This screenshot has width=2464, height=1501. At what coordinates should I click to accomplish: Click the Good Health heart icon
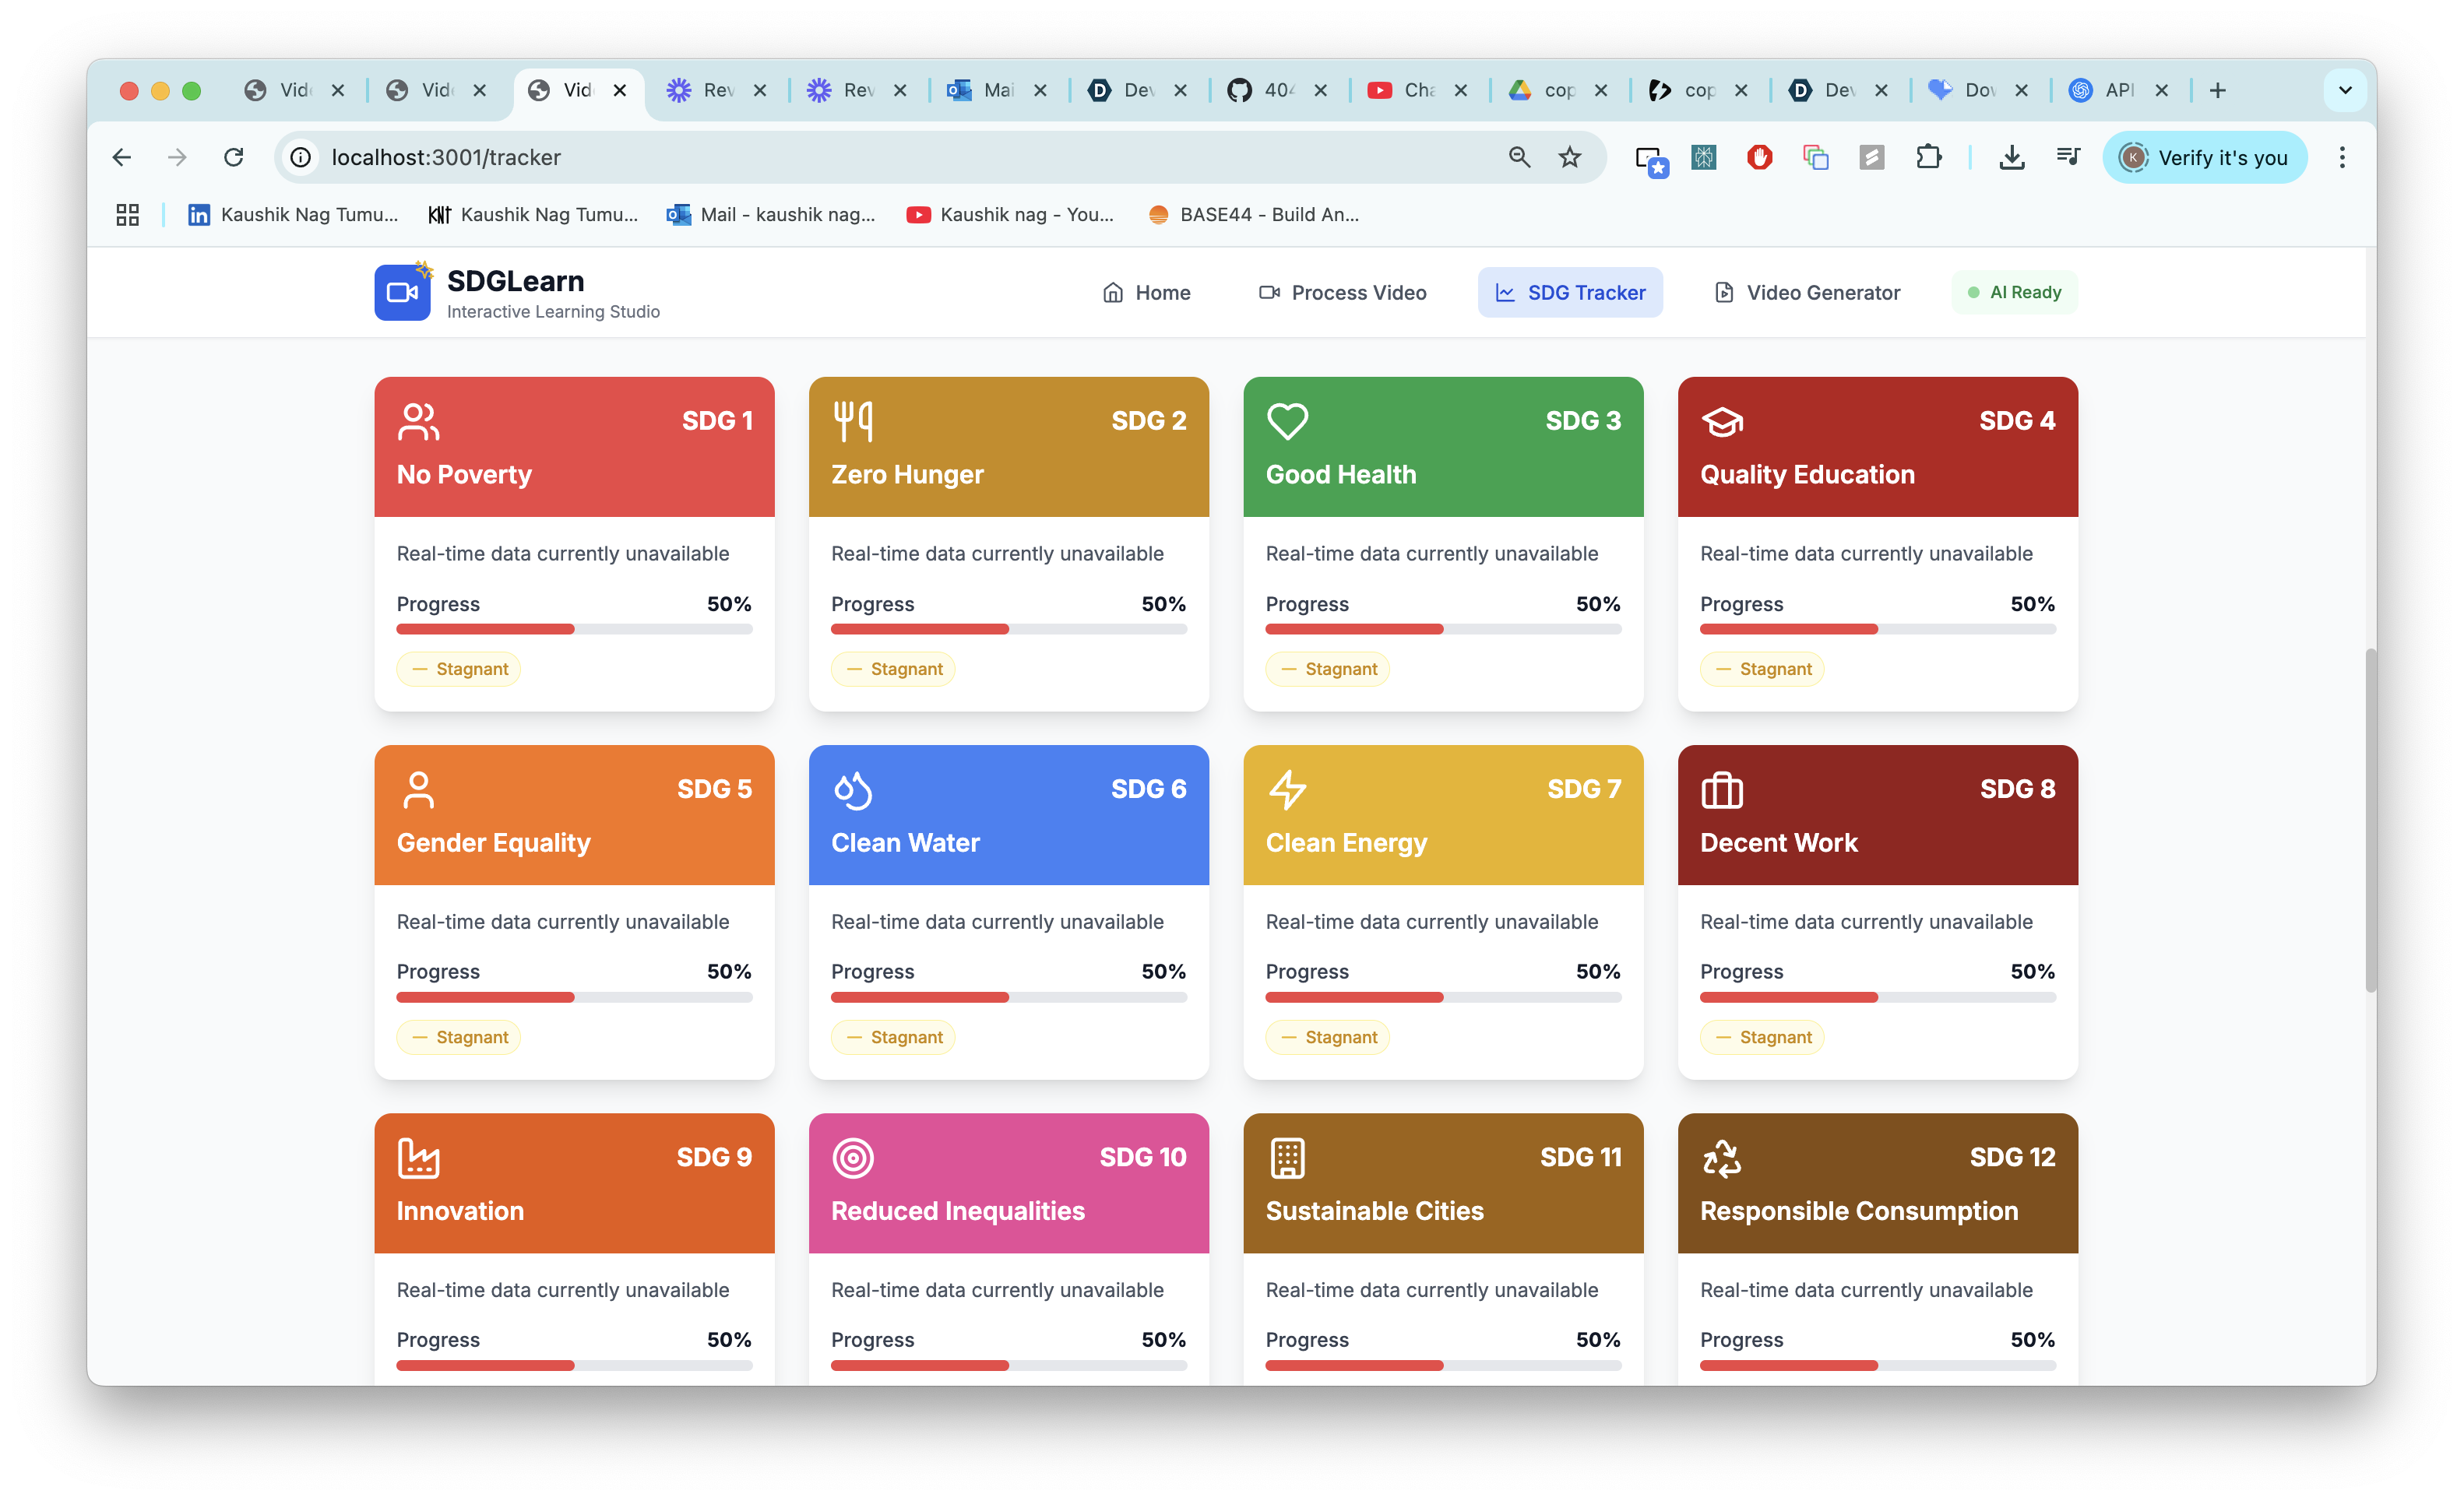pos(1287,421)
